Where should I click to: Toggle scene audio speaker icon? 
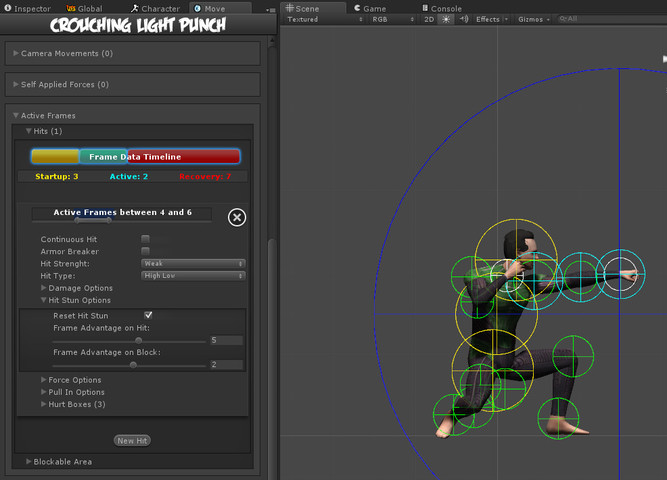coord(464,20)
